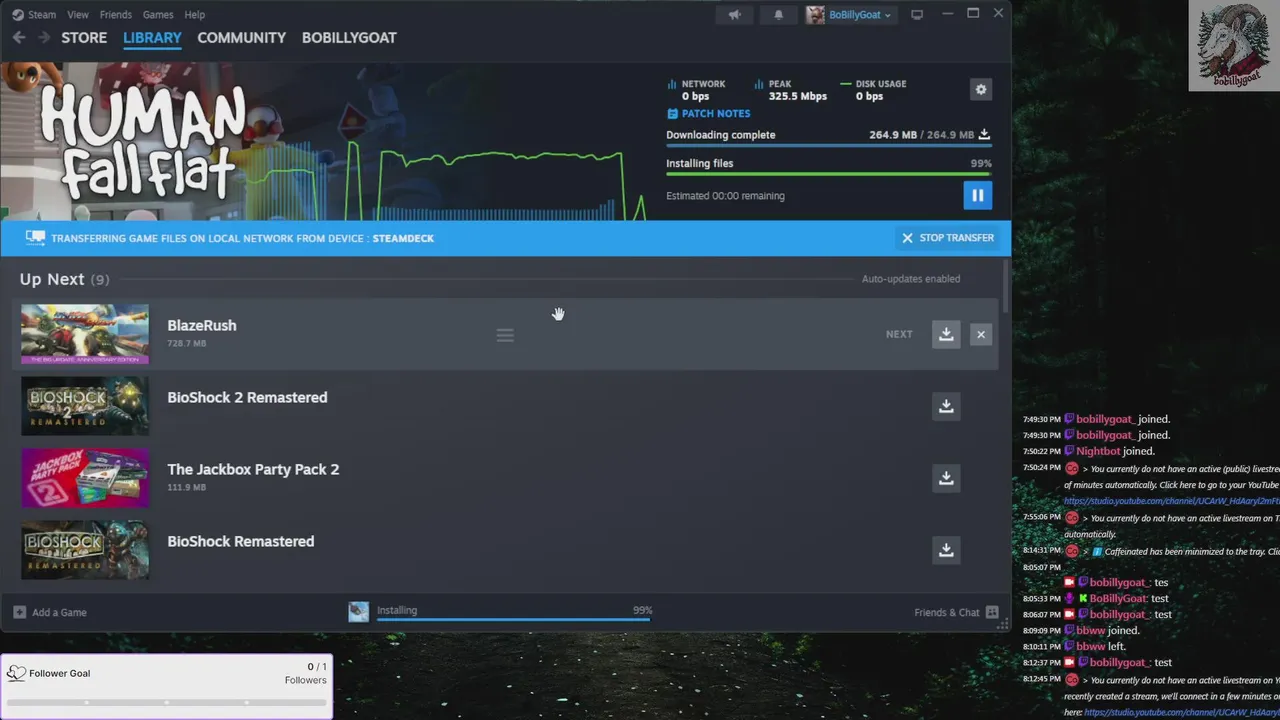Image resolution: width=1280 pixels, height=720 pixels.
Task: Open the notifications bell in Steam
Action: coord(779,15)
